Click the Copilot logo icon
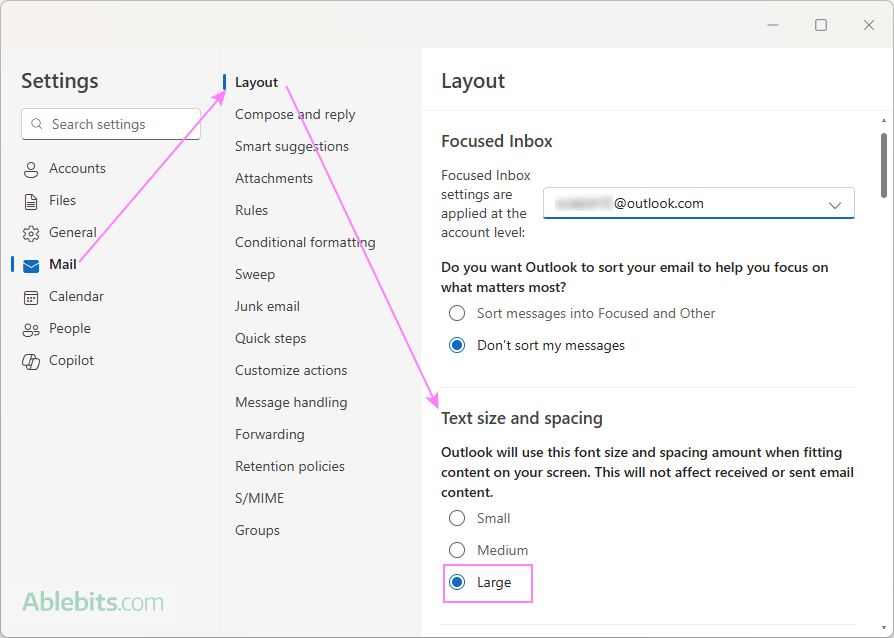 coord(31,361)
